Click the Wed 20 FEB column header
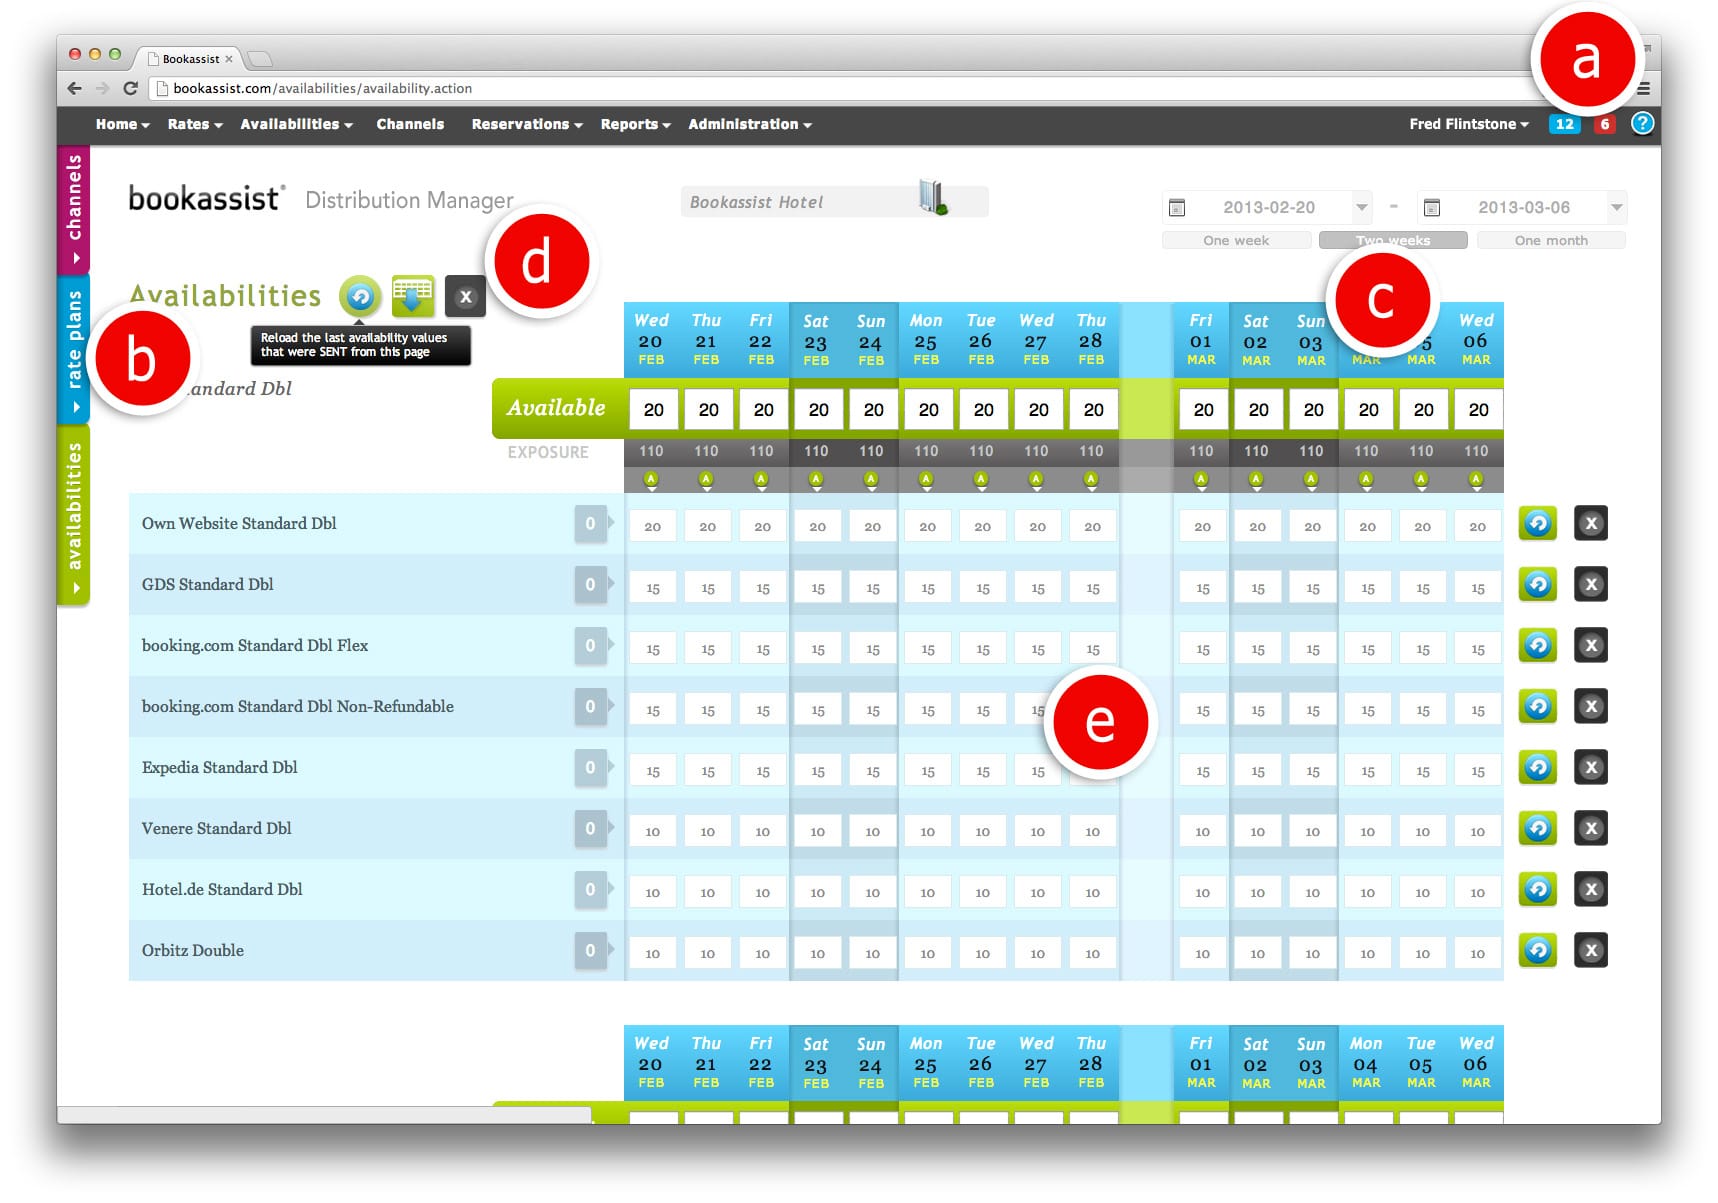 click(651, 340)
